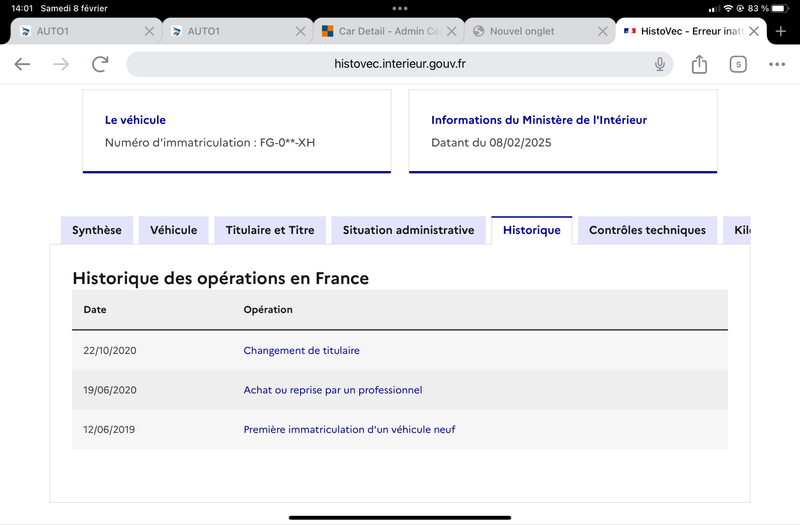Click the forward navigation arrow
The height and width of the screenshot is (525, 800).
pos(61,64)
